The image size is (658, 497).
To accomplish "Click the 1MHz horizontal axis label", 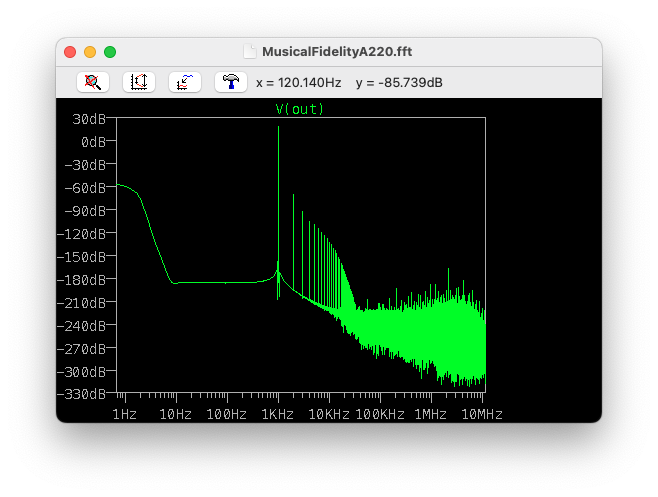I will (431, 415).
